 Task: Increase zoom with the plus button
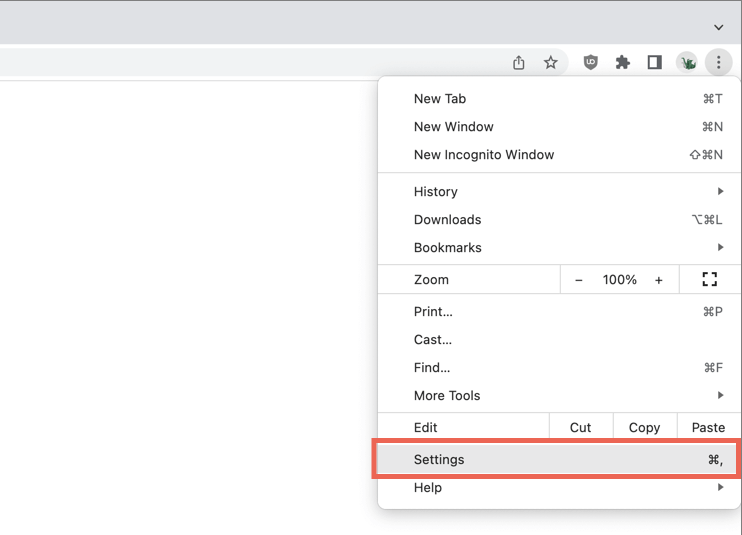659,280
